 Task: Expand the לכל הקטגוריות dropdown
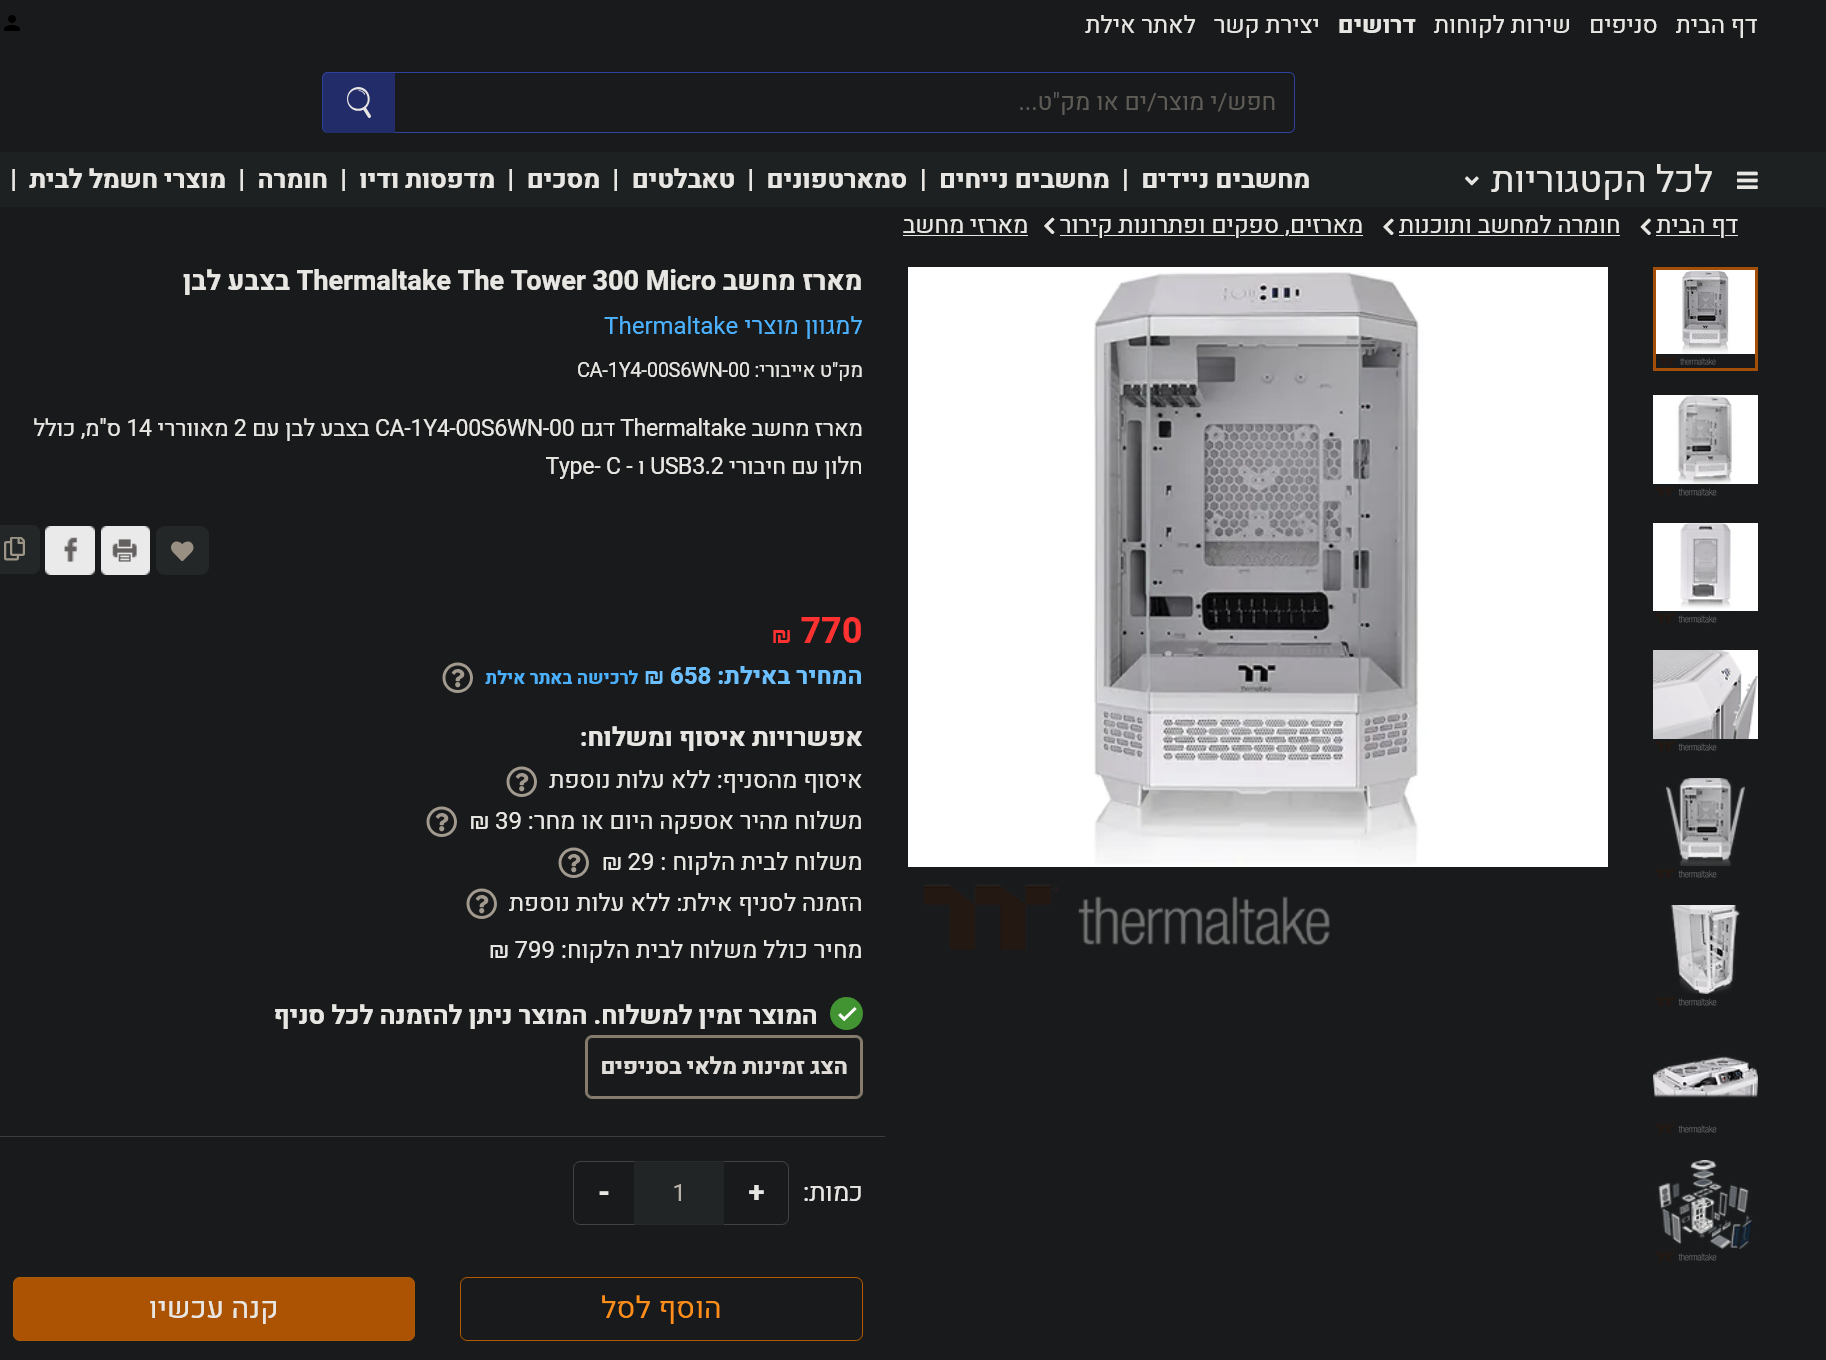[1588, 180]
